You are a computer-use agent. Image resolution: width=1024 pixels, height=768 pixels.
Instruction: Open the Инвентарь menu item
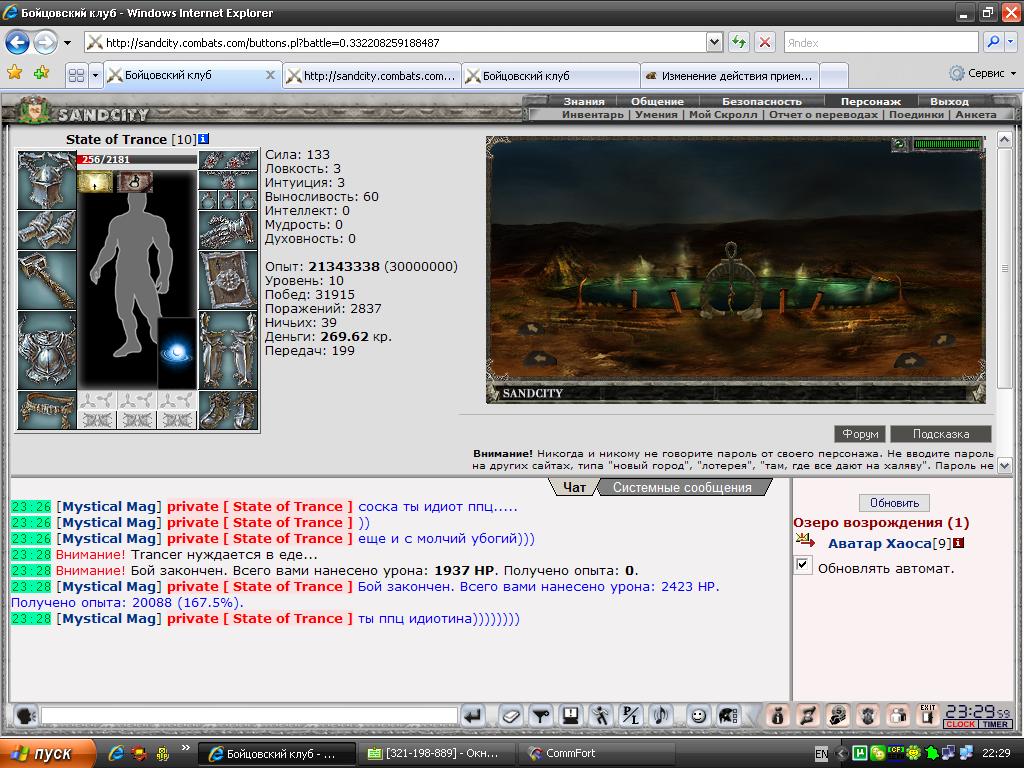click(592, 114)
